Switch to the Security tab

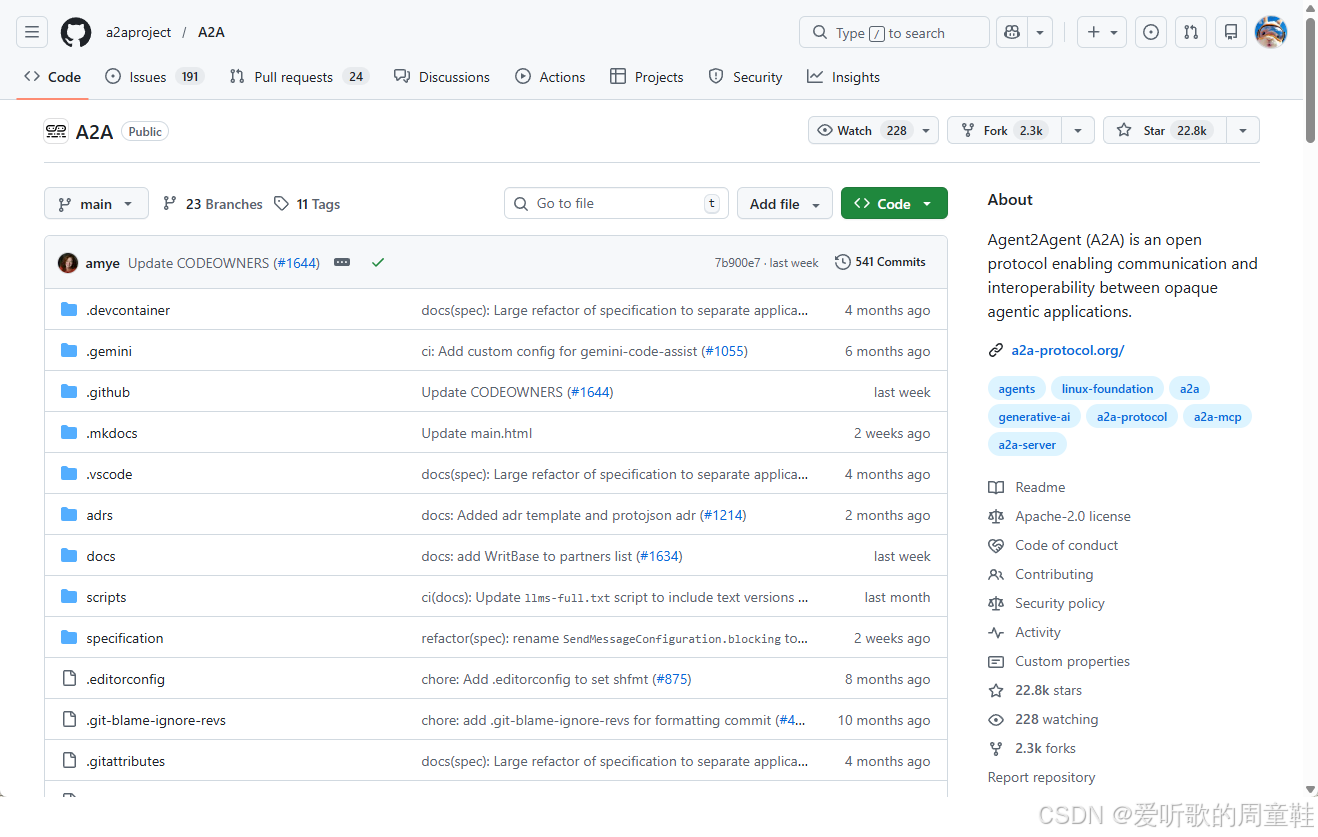tap(745, 77)
